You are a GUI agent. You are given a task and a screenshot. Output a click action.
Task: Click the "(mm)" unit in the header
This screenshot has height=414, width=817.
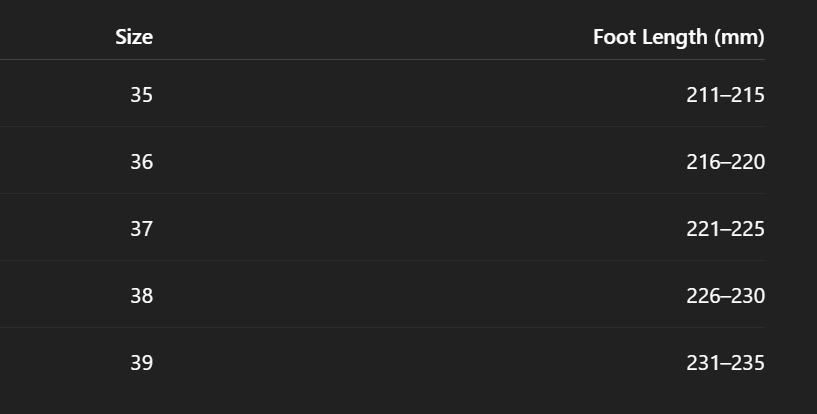pyautogui.click(x=739, y=38)
